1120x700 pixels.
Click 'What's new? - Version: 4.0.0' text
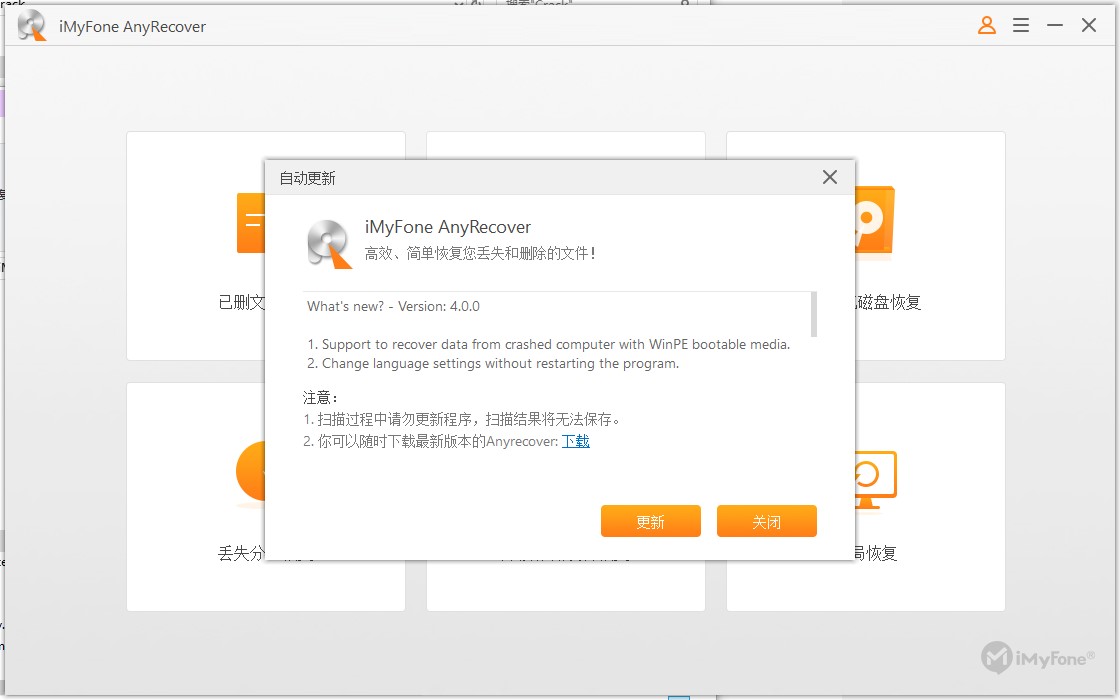393,306
